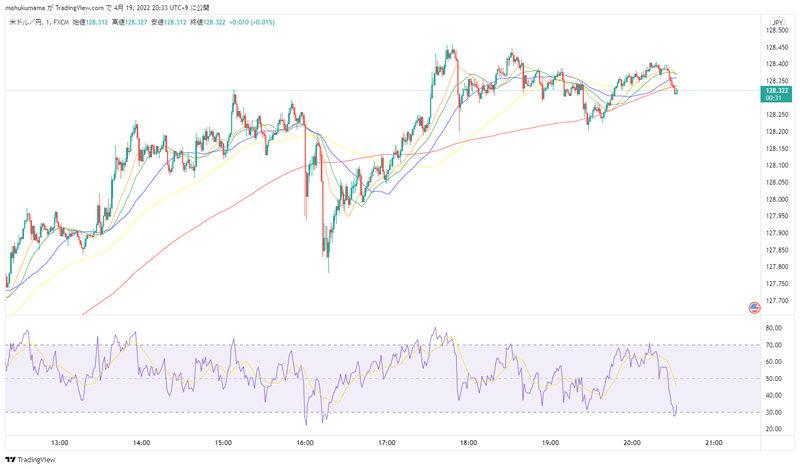Click the close value 終値128.322
This screenshot has height=469, width=800.
tap(208, 22)
